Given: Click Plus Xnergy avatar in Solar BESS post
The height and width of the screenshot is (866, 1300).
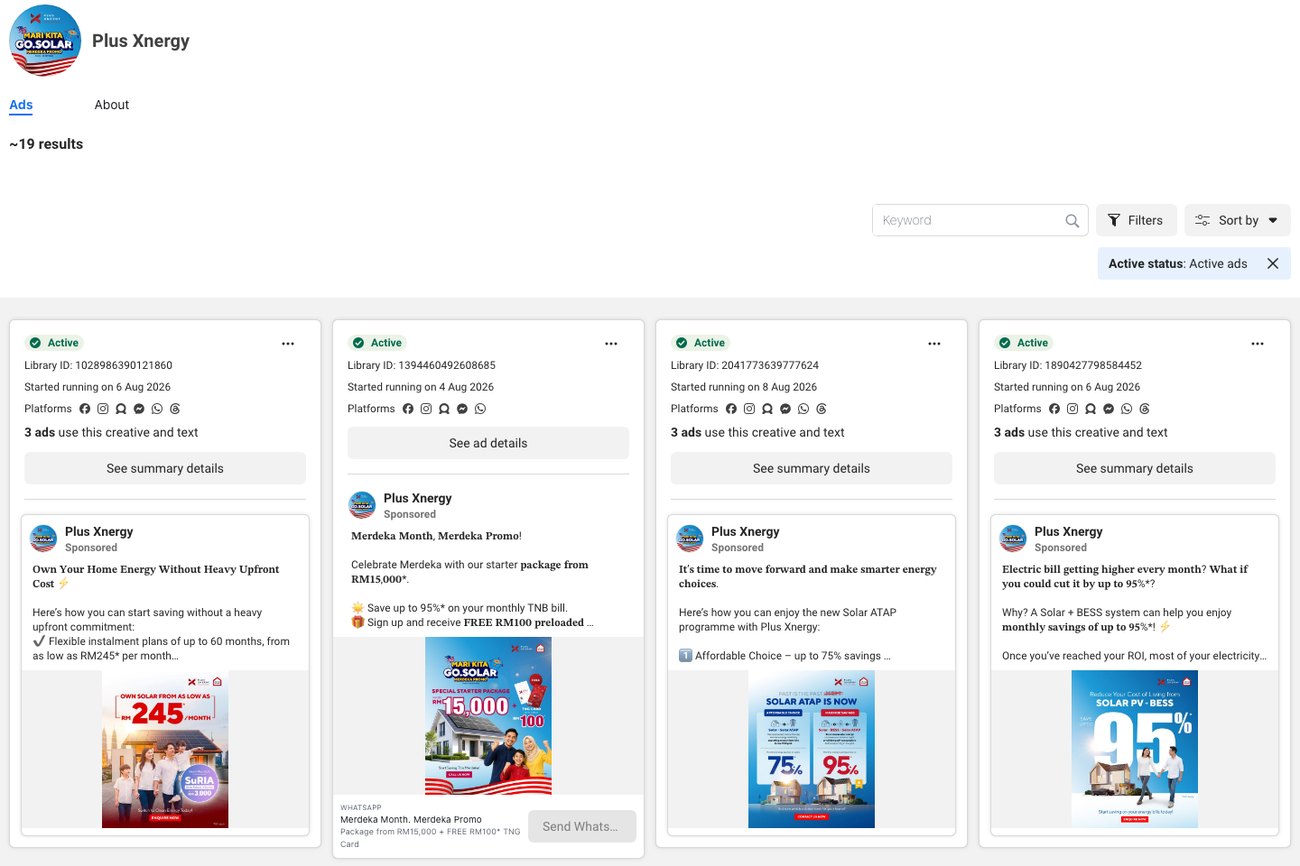Looking at the screenshot, I should (1013, 538).
